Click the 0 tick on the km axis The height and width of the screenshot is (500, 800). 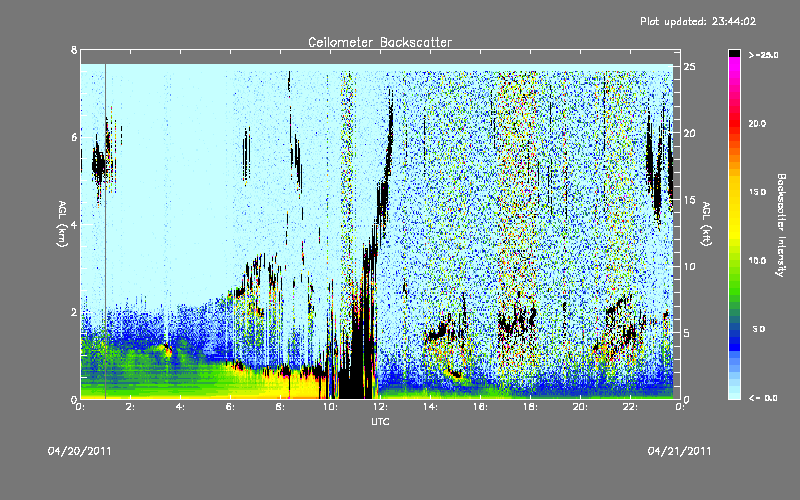click(x=74, y=399)
